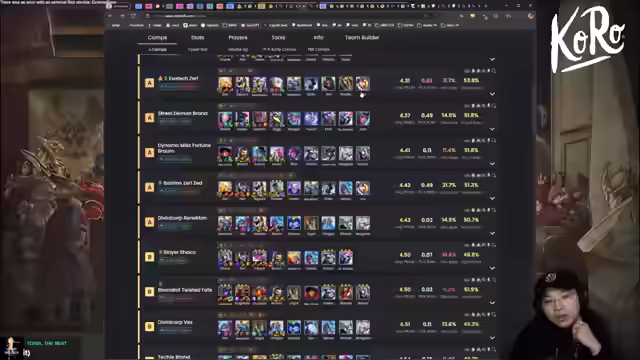Click the 51.8% value in Street Demon Brand row

click(471, 116)
